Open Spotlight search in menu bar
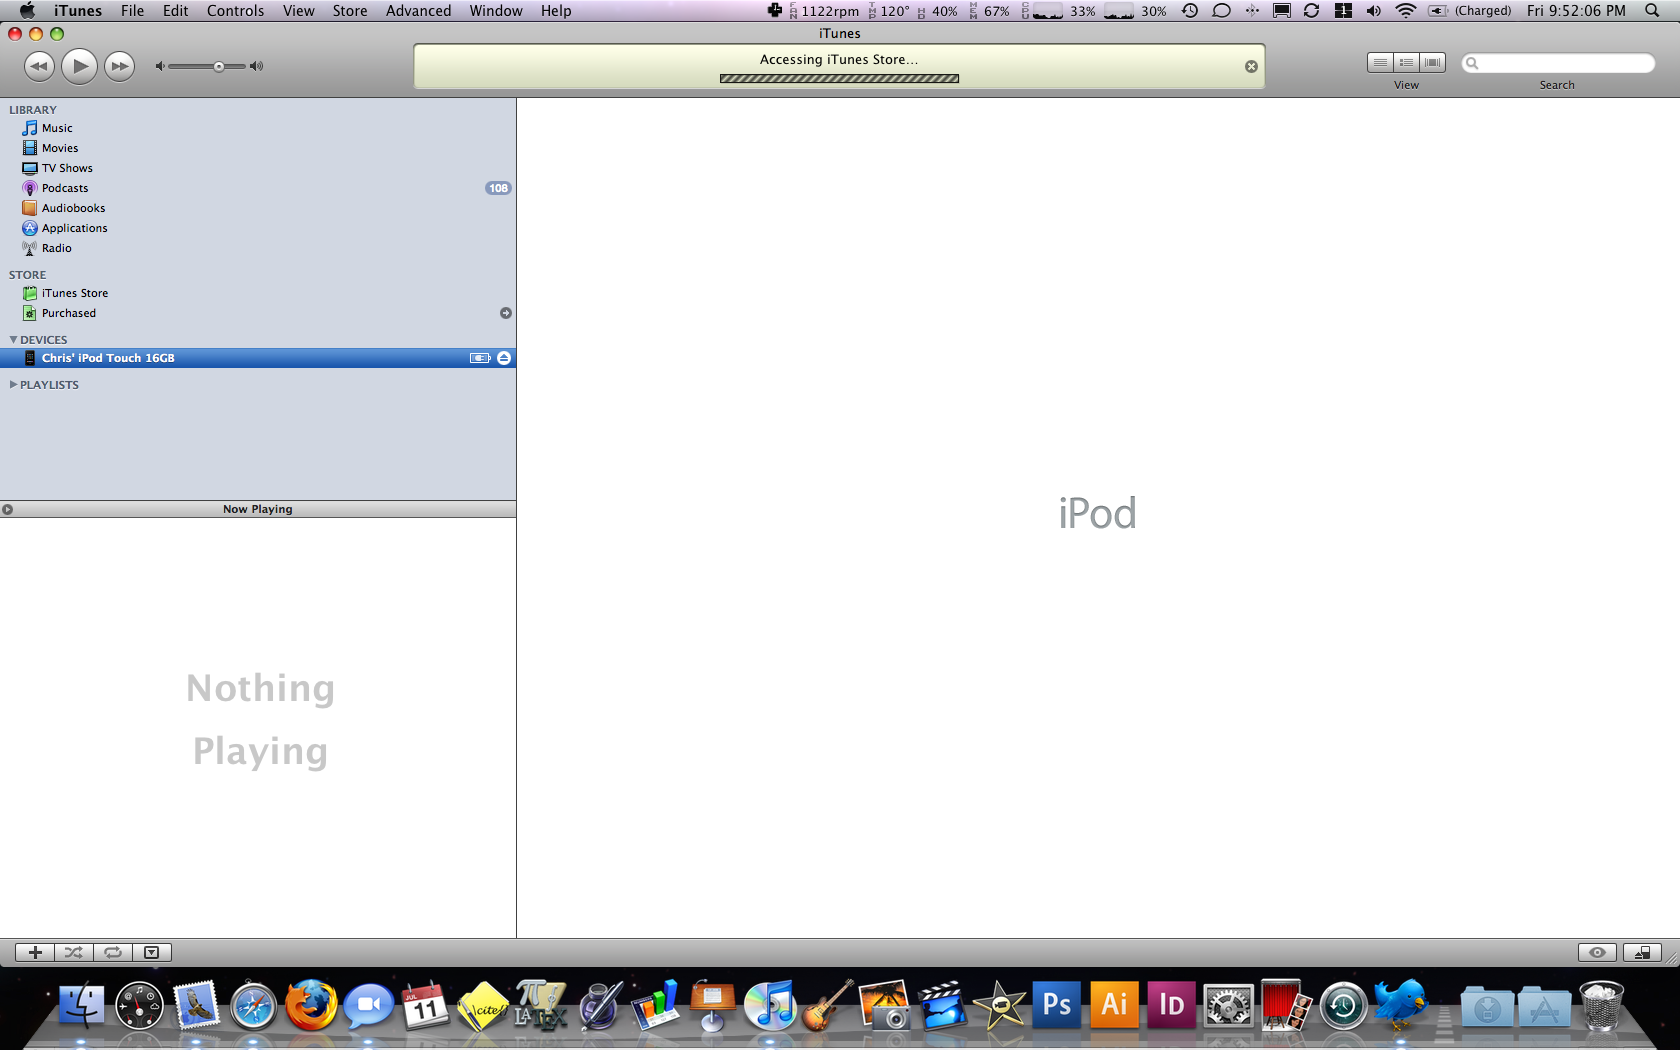The width and height of the screenshot is (1680, 1050). pos(1652,11)
